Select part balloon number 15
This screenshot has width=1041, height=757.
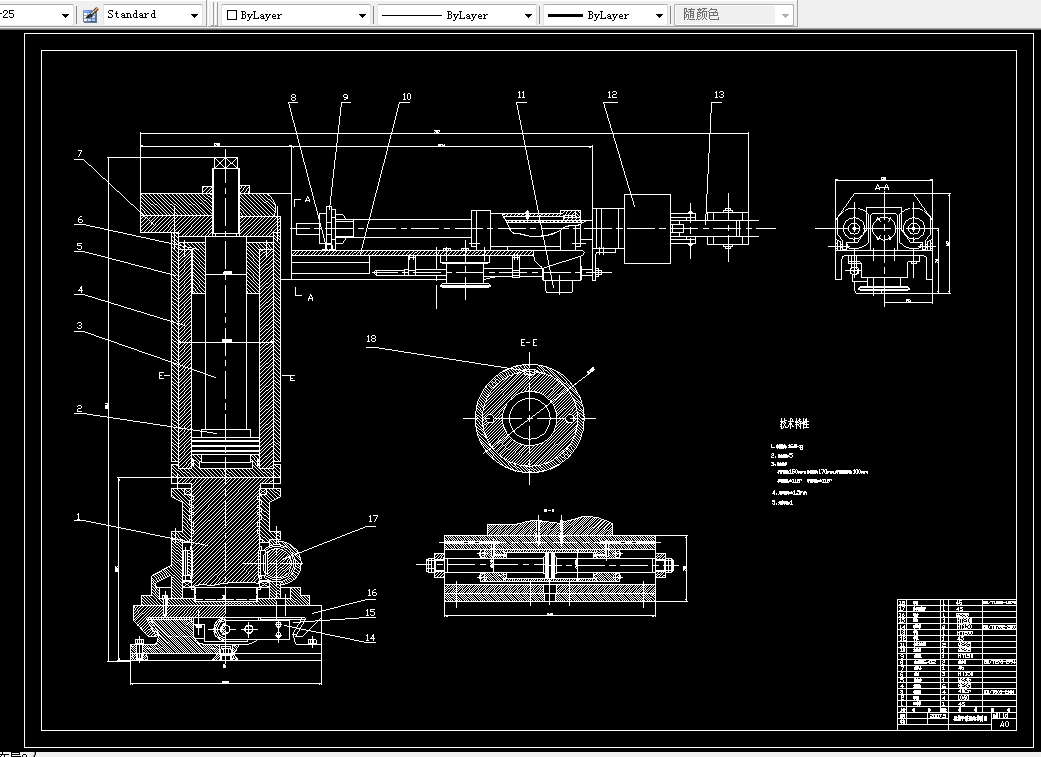tap(370, 613)
